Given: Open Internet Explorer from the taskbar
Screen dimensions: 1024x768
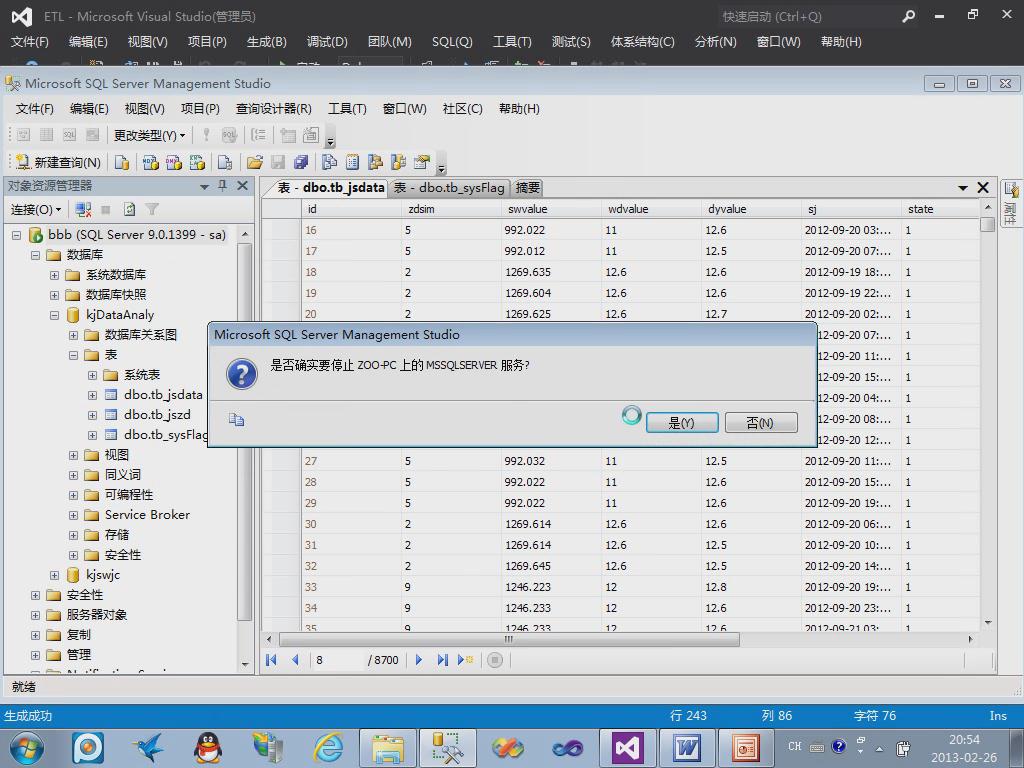Looking at the screenshot, I should point(328,748).
